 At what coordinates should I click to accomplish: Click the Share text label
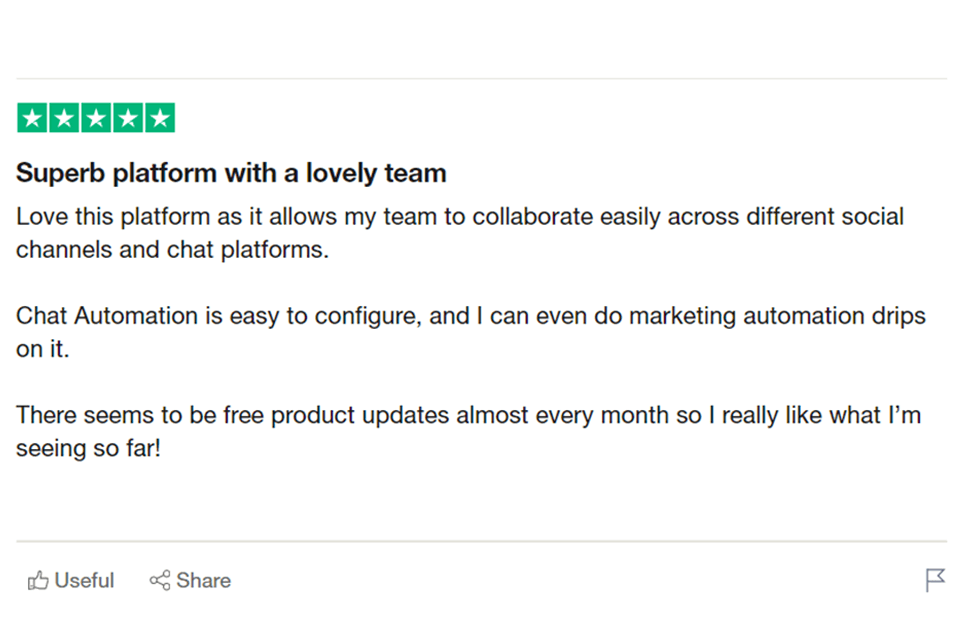coord(203,580)
